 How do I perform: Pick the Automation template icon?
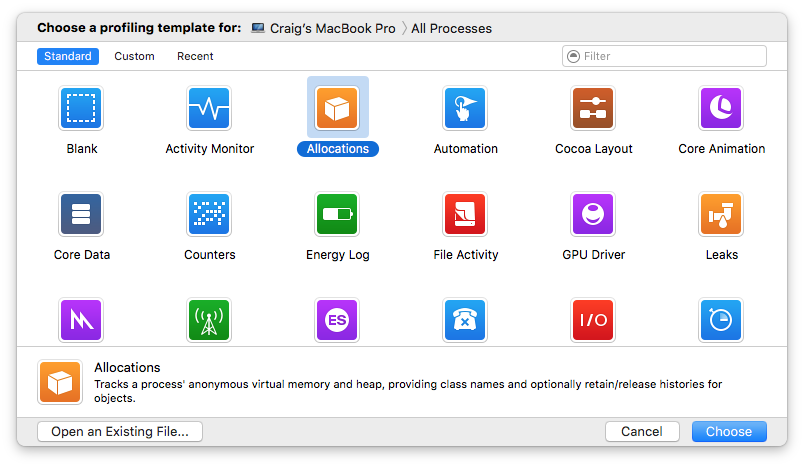(465, 108)
